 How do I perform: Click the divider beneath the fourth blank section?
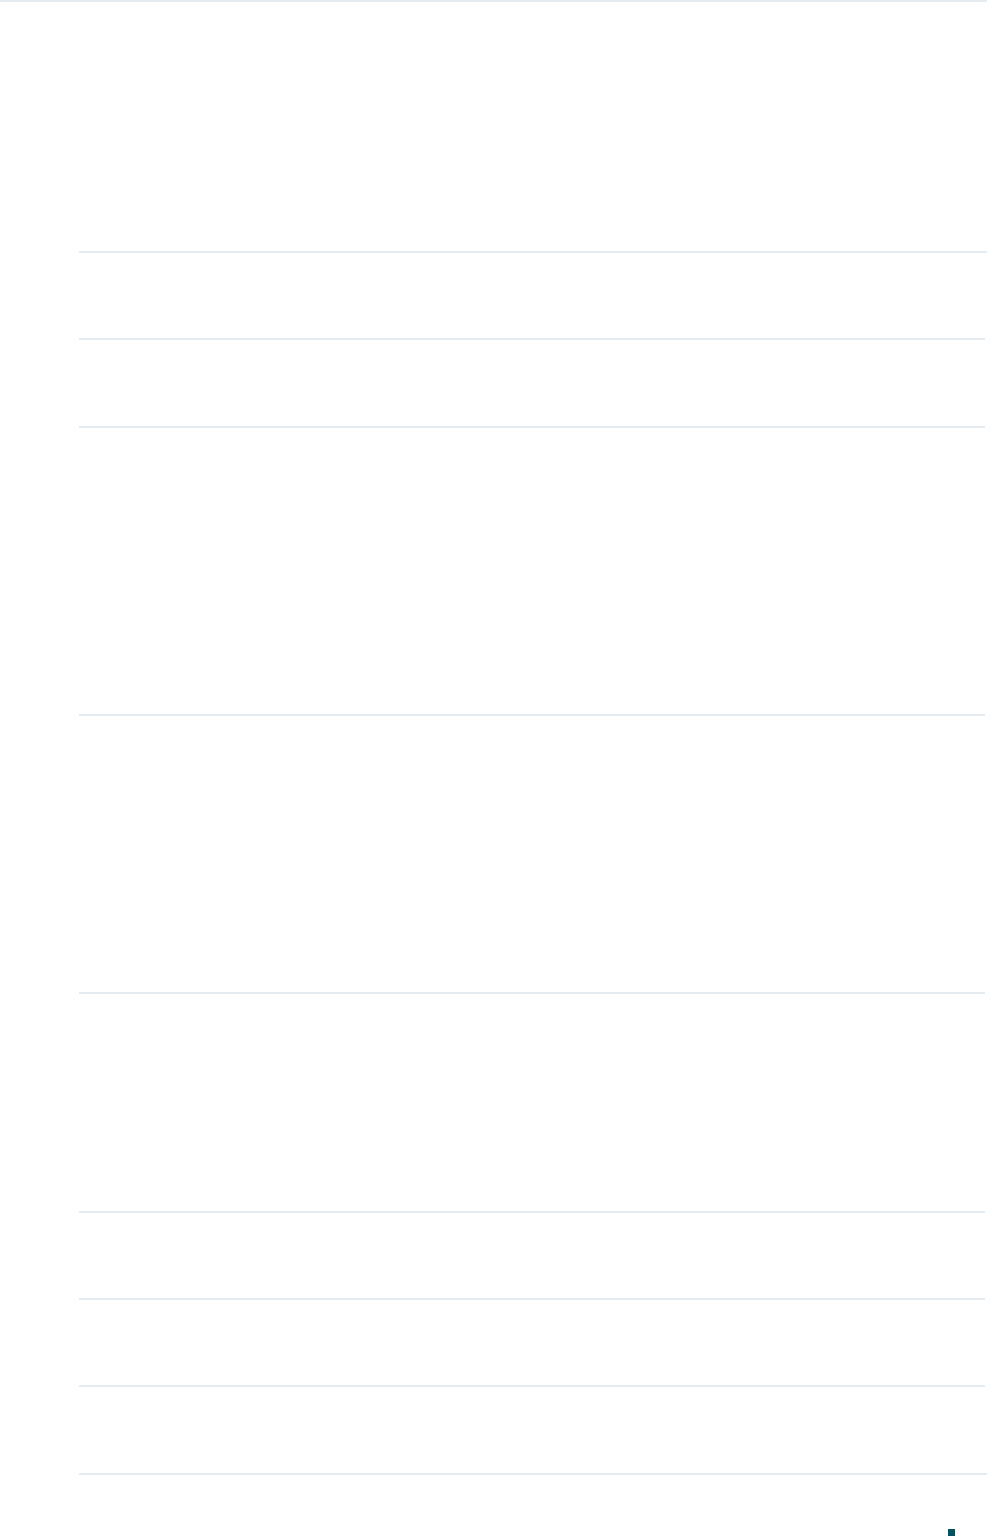coord(532,993)
